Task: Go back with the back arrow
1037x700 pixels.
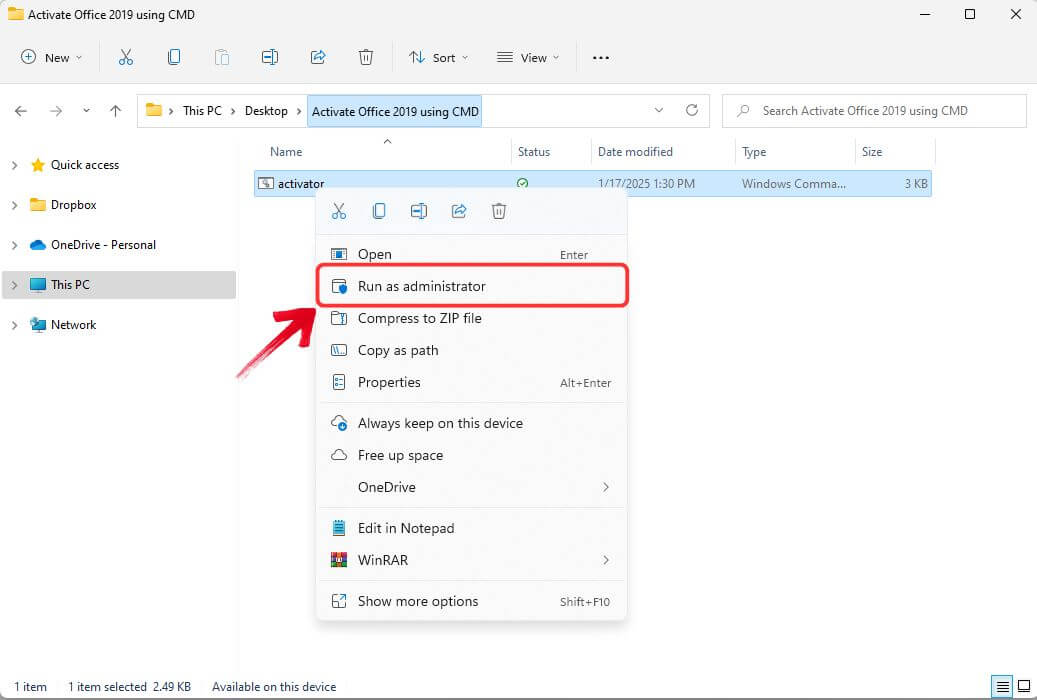Action: 21,111
